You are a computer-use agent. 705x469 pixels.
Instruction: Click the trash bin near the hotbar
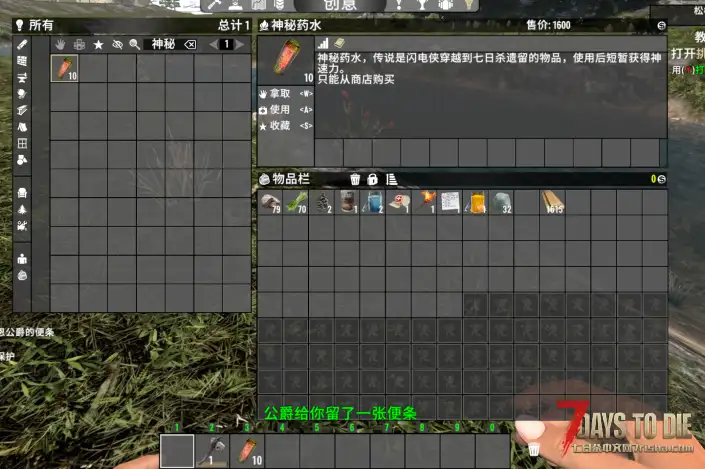point(534,449)
